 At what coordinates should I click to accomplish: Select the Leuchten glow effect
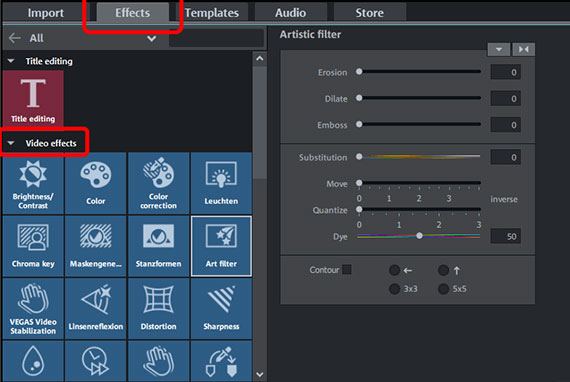[x=221, y=183]
